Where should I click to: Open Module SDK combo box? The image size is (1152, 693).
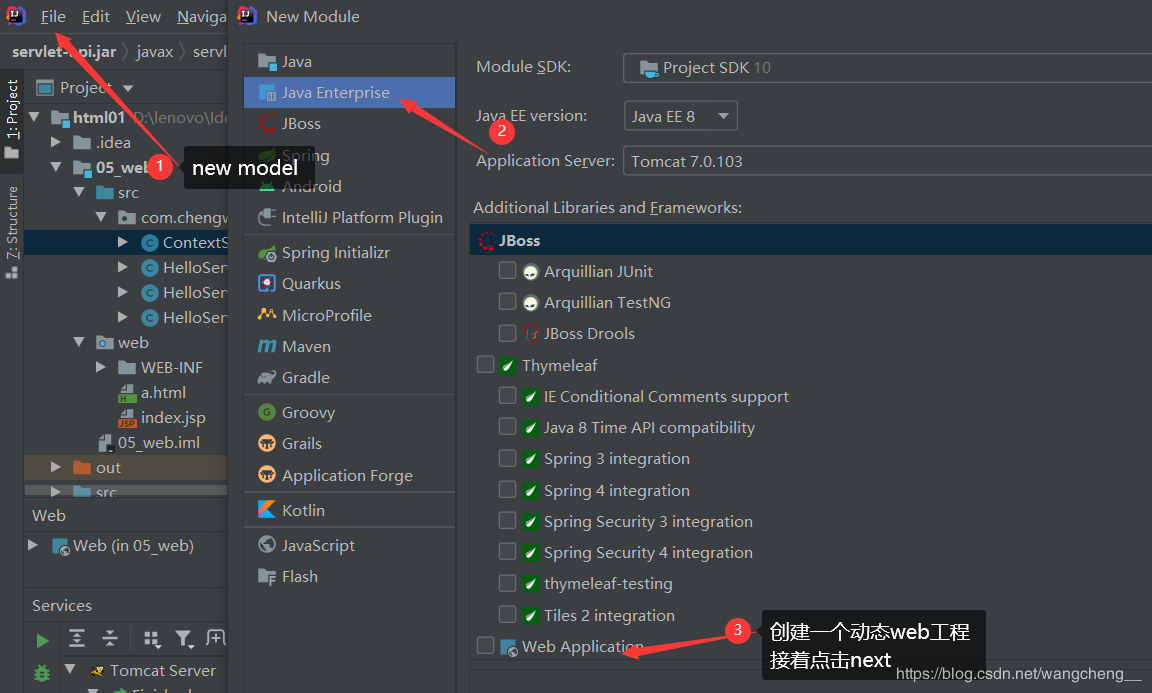[887, 68]
